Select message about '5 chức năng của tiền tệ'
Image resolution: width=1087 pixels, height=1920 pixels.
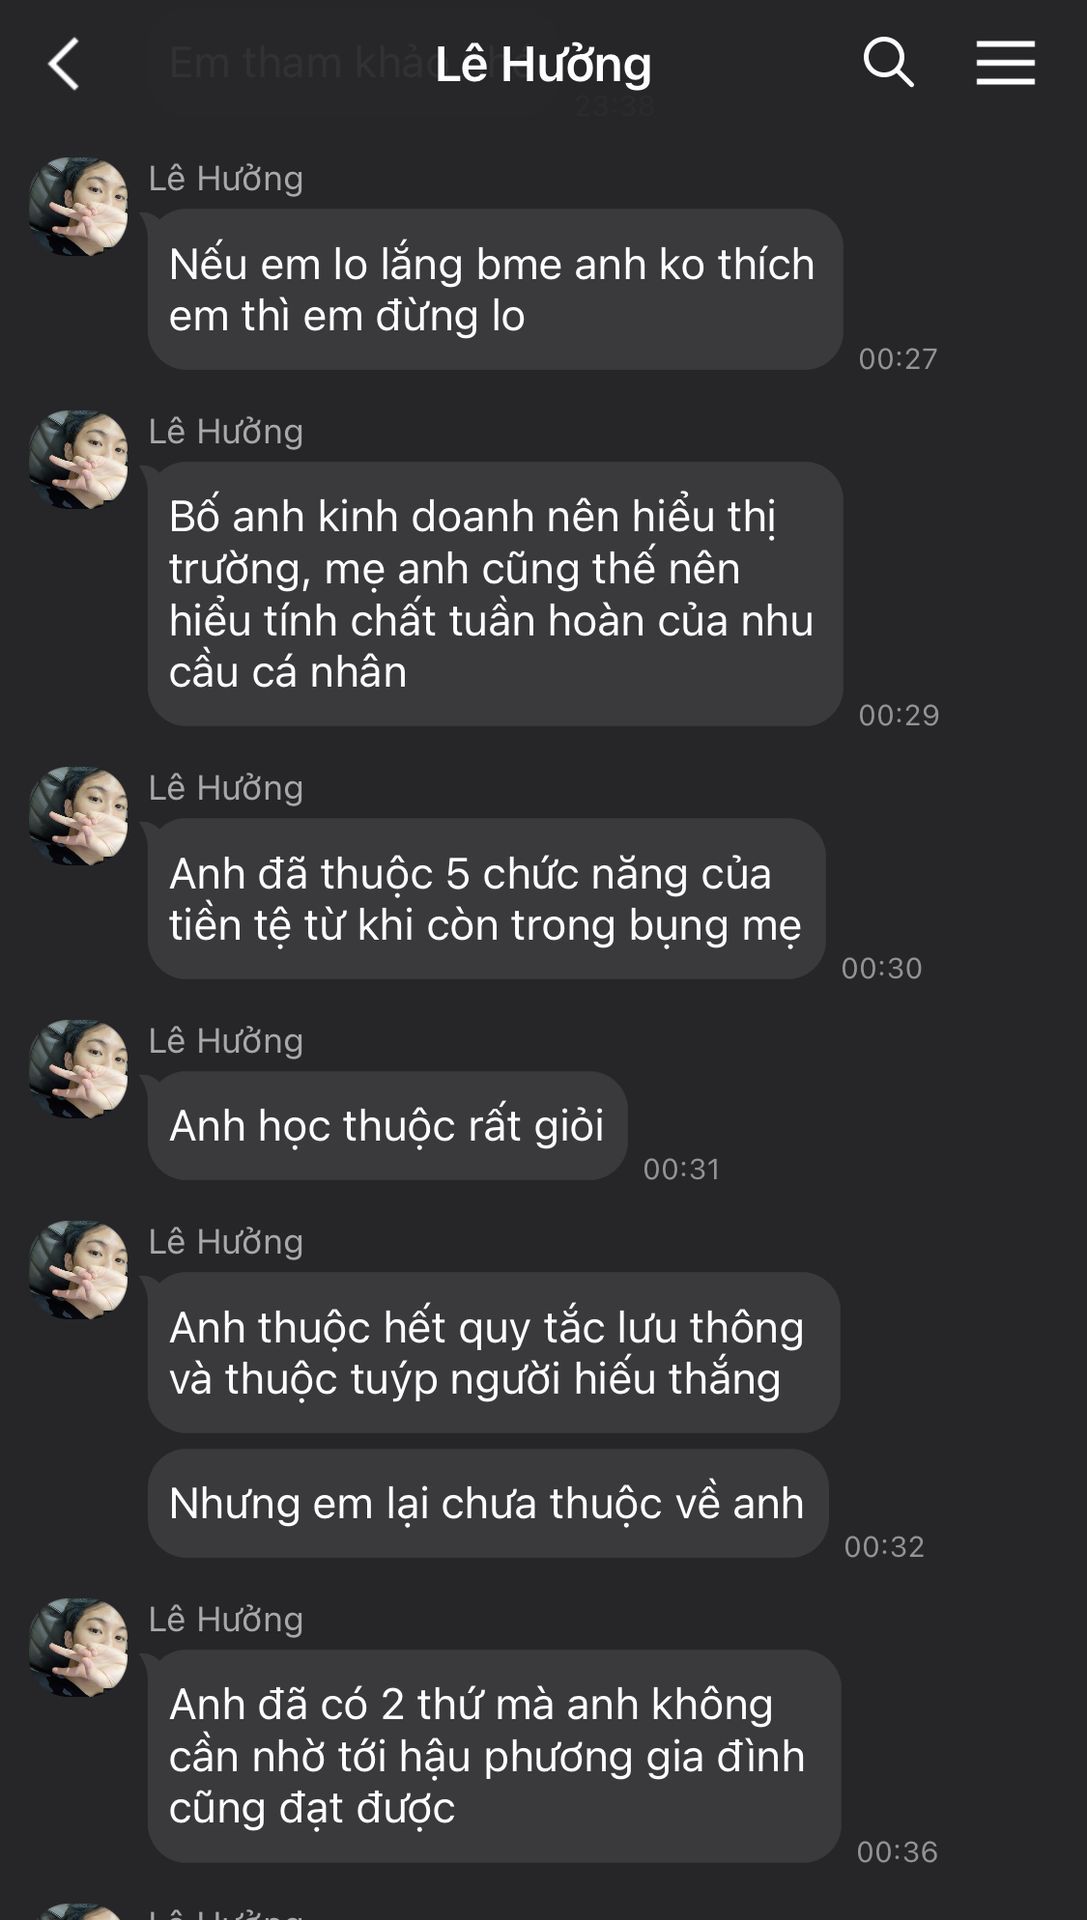click(487, 899)
